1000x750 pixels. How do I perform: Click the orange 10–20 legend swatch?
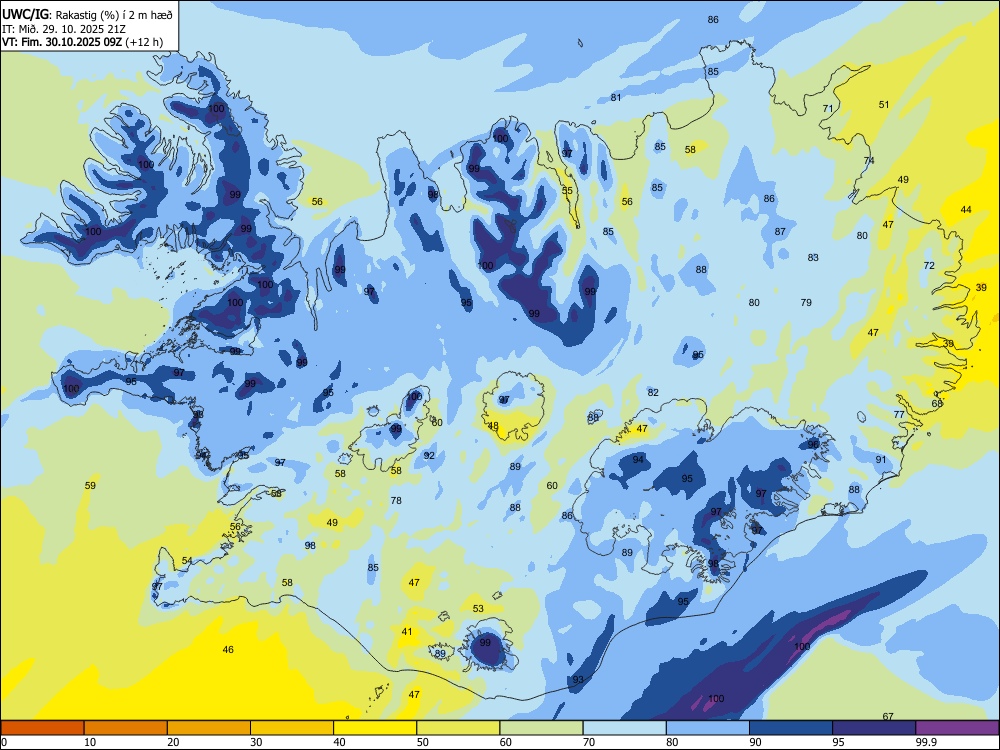click(x=126, y=728)
